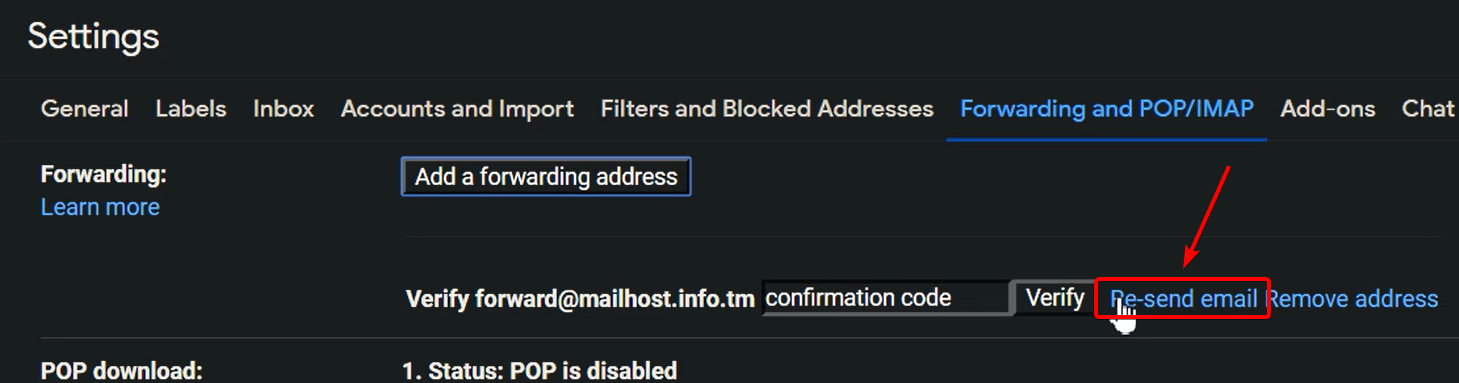Switch to the Labels tab
Screen dimensions: 1459x383
191,109
